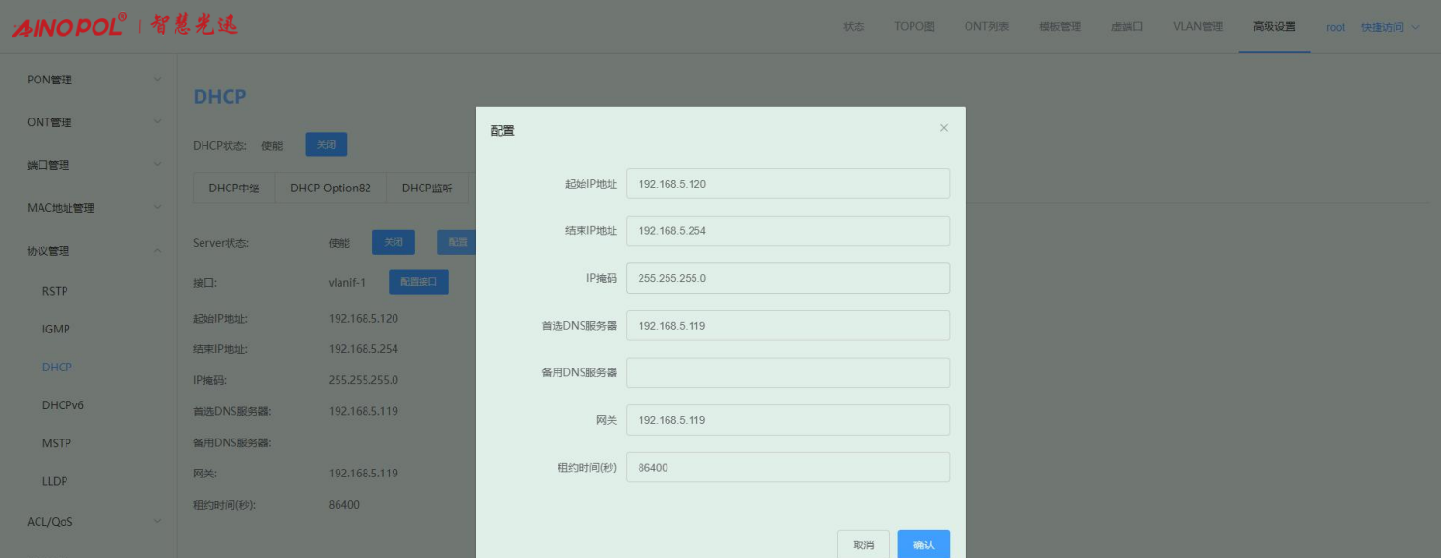Select IGMP in the sidebar
1441x558 pixels.
(56, 329)
